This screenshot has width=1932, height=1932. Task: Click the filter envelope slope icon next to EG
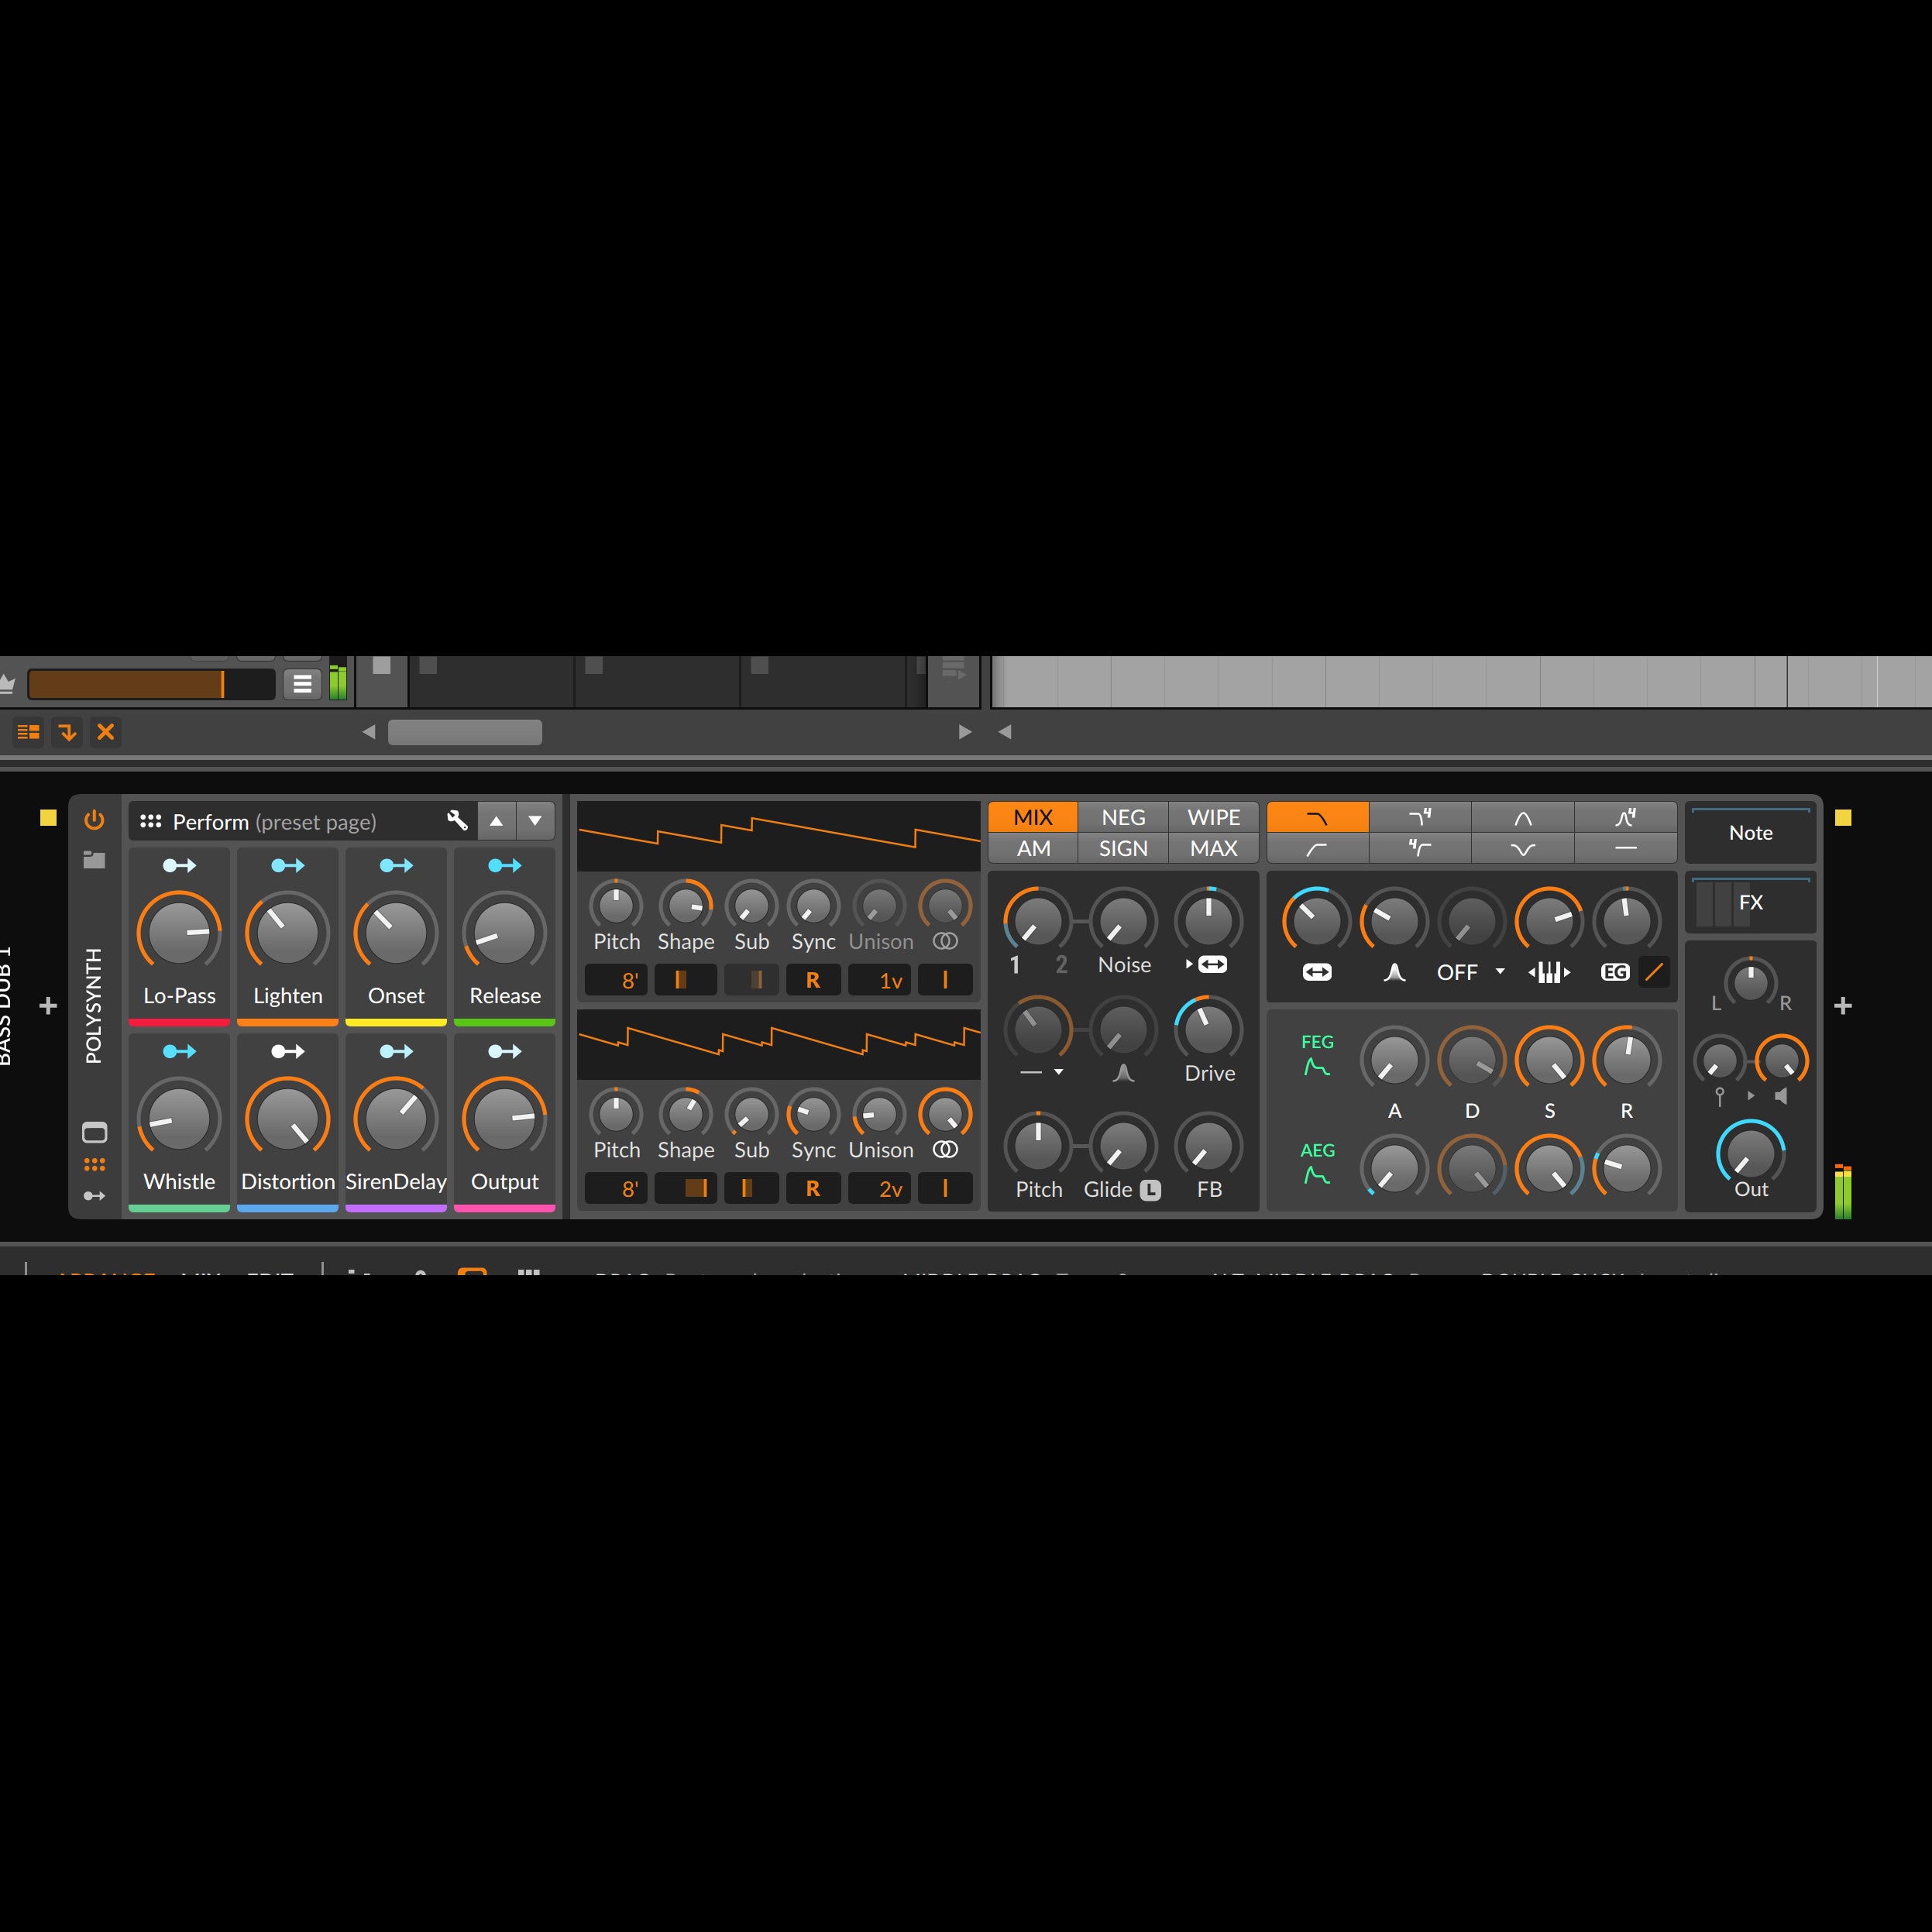1654,972
